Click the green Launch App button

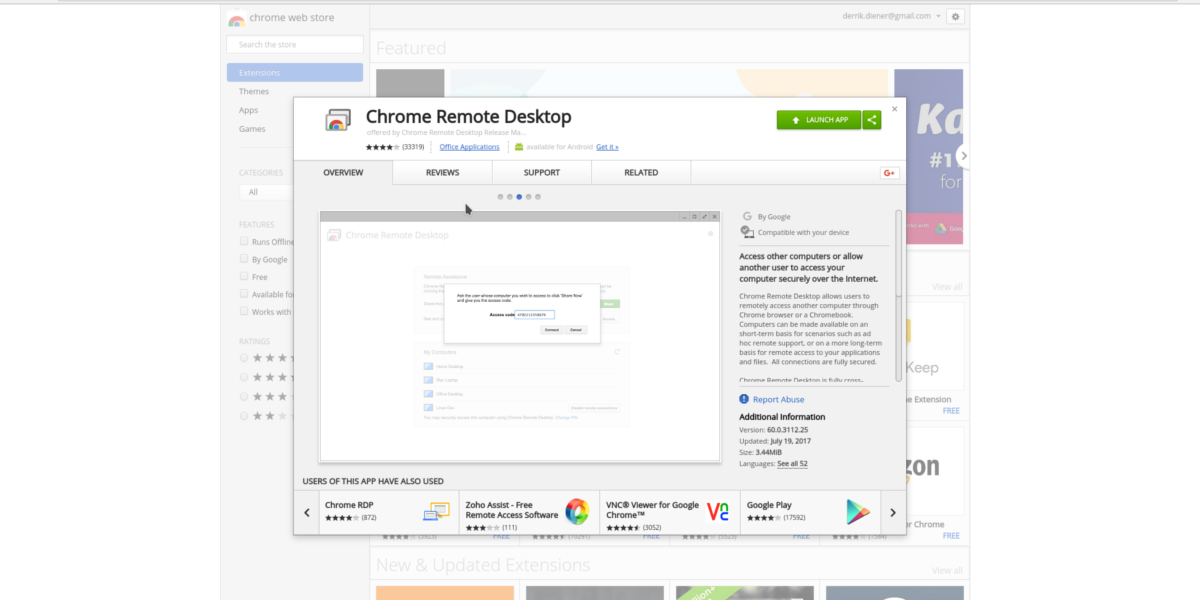pyautogui.click(x=818, y=120)
